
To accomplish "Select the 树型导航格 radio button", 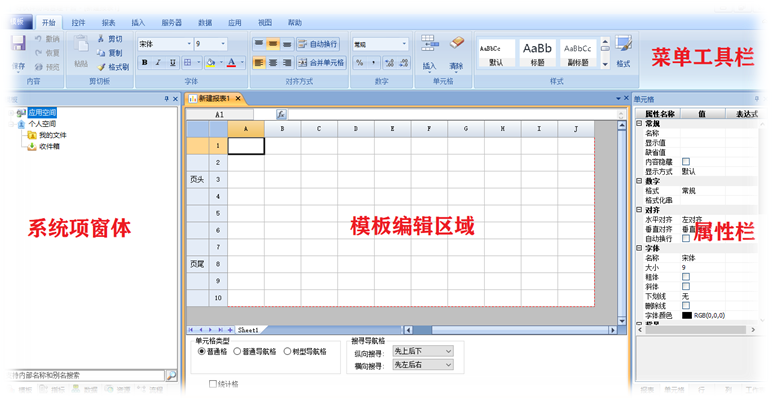I will [x=288, y=352].
